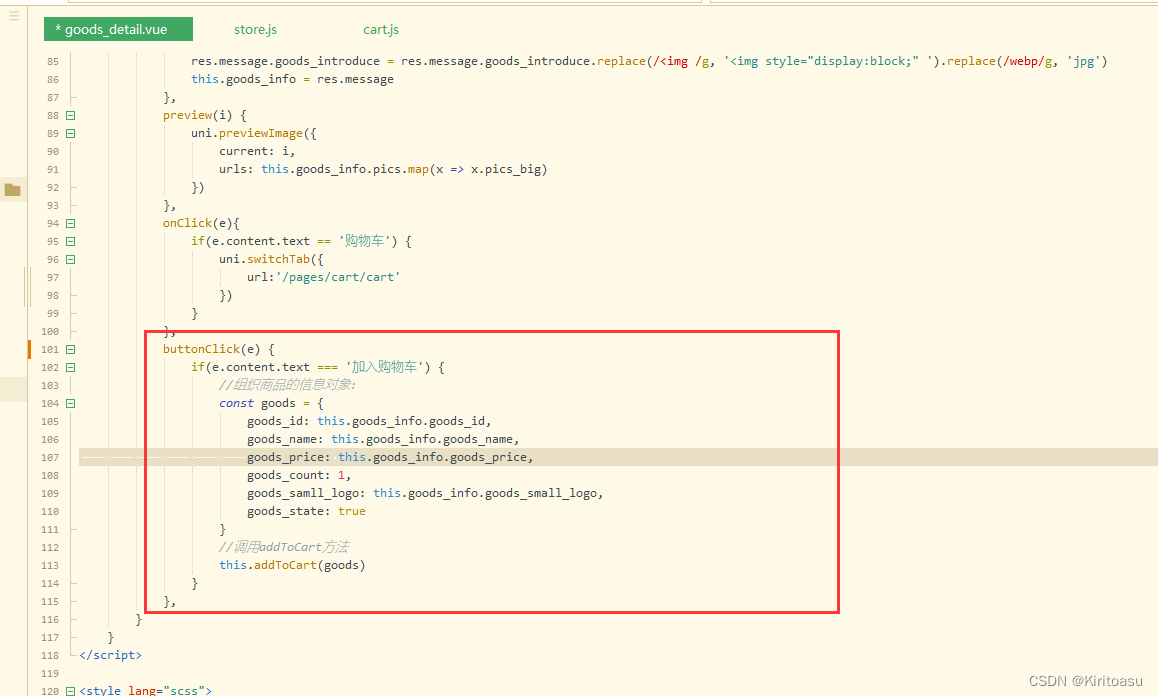Click 'goods_id' property on line 105

[x=275, y=421]
